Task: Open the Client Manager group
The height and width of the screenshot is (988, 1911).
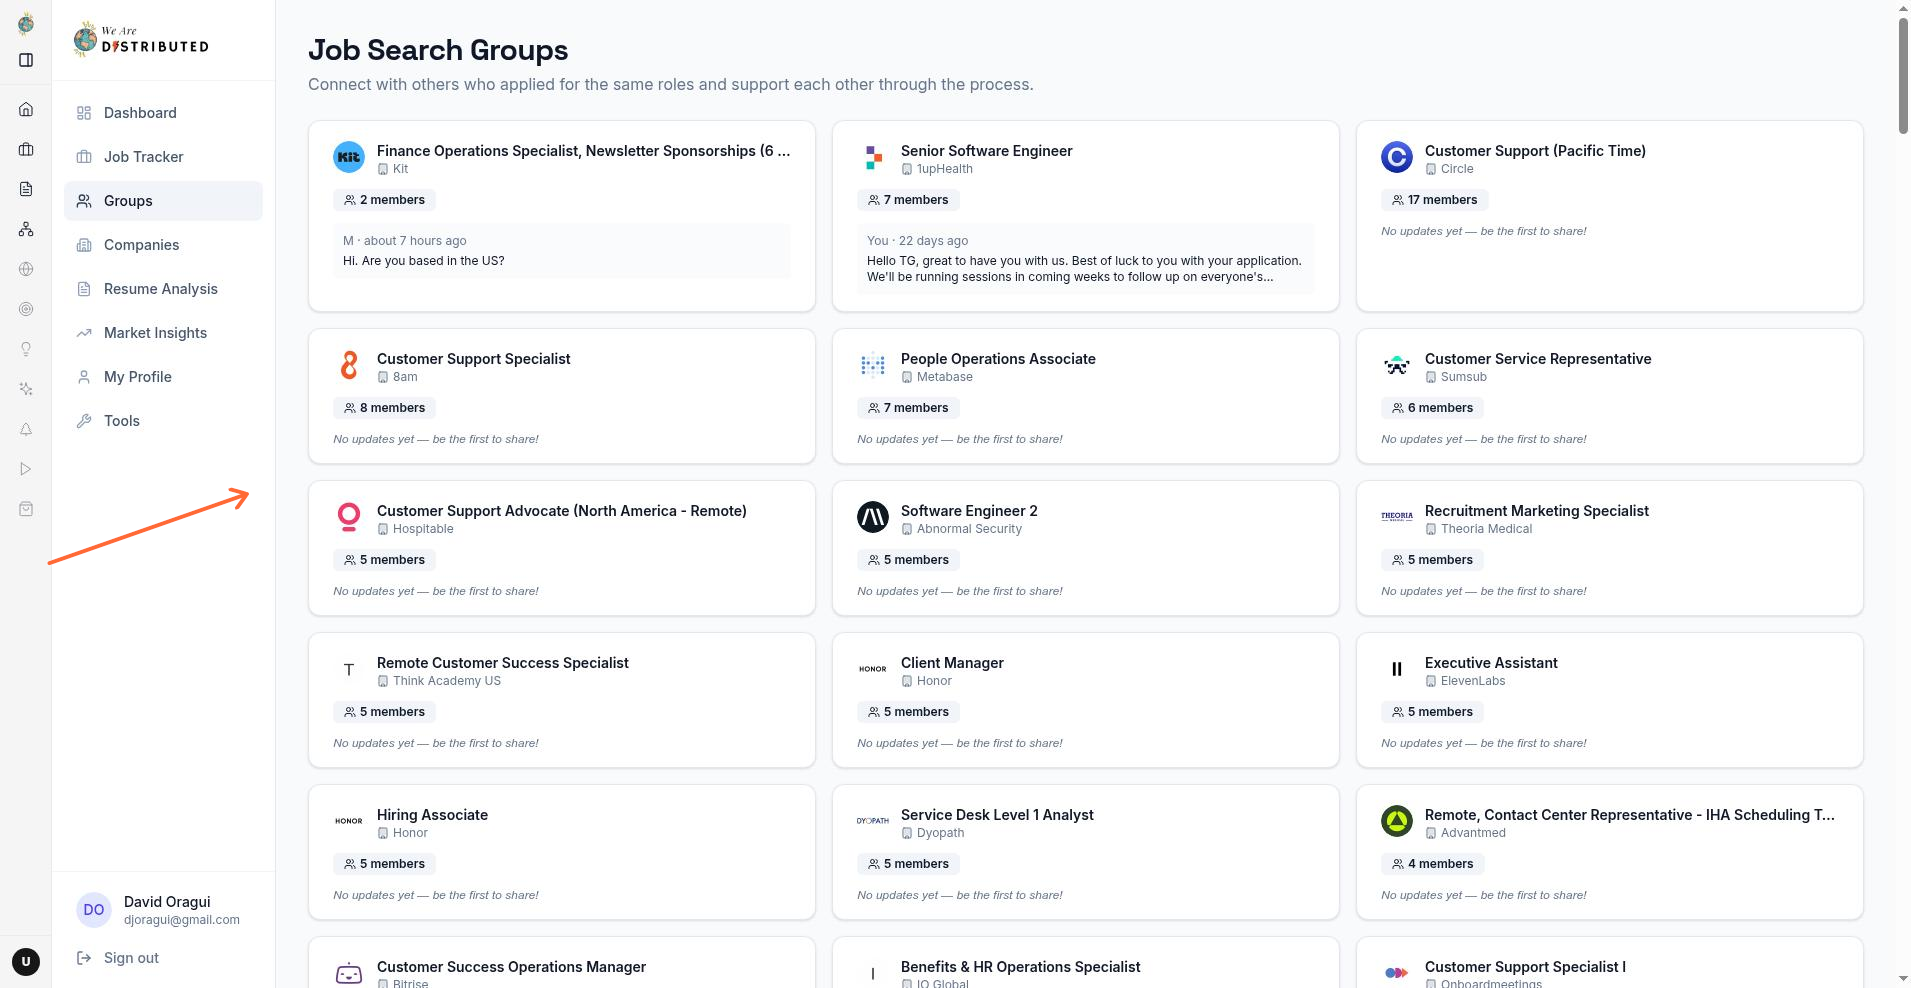Action: point(952,663)
